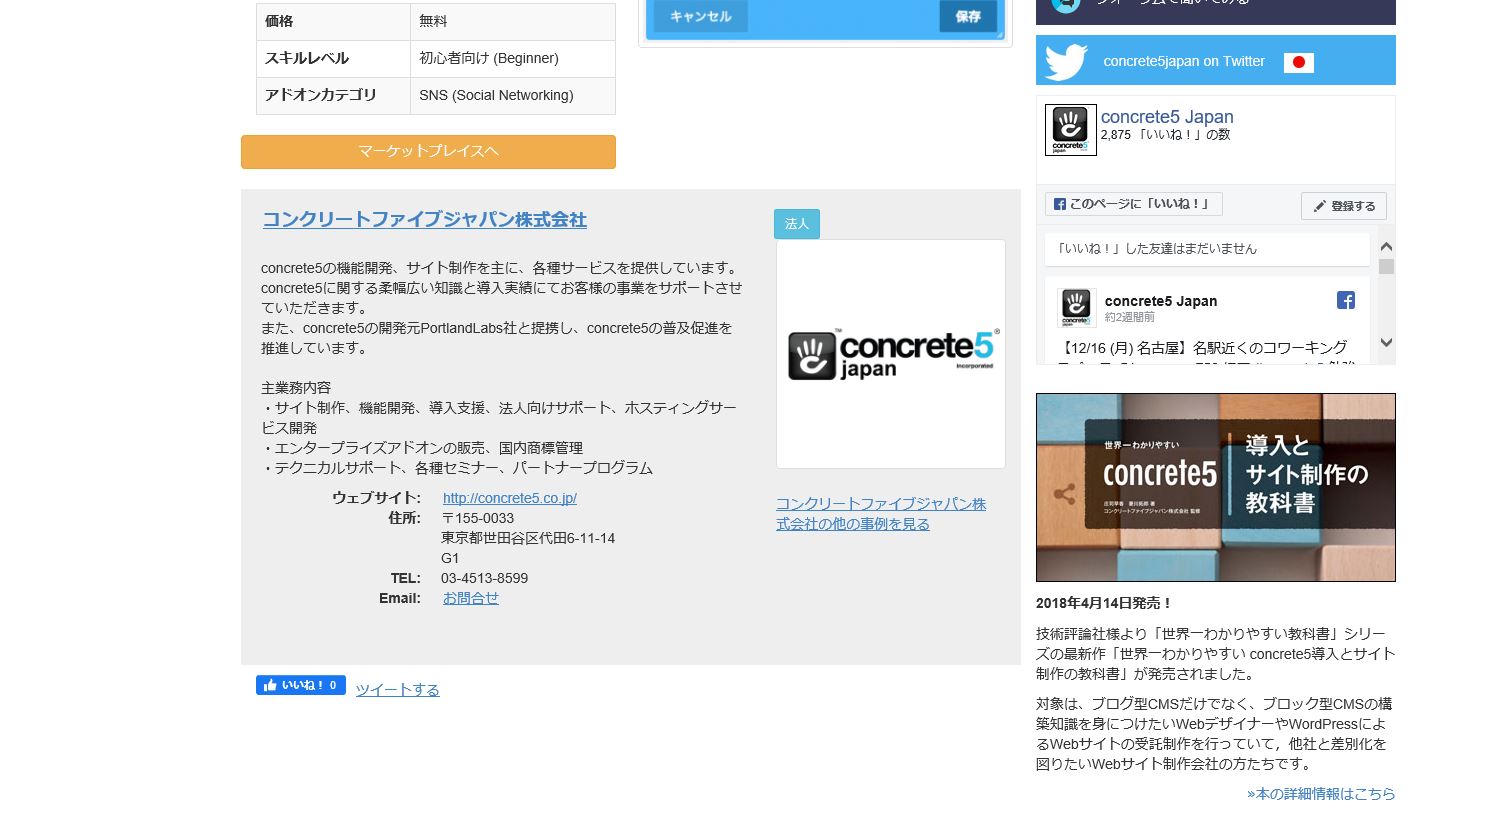Open コンクリートファイブジャパン株式会社 heading link
This screenshot has width=1493, height=813.
coord(425,220)
